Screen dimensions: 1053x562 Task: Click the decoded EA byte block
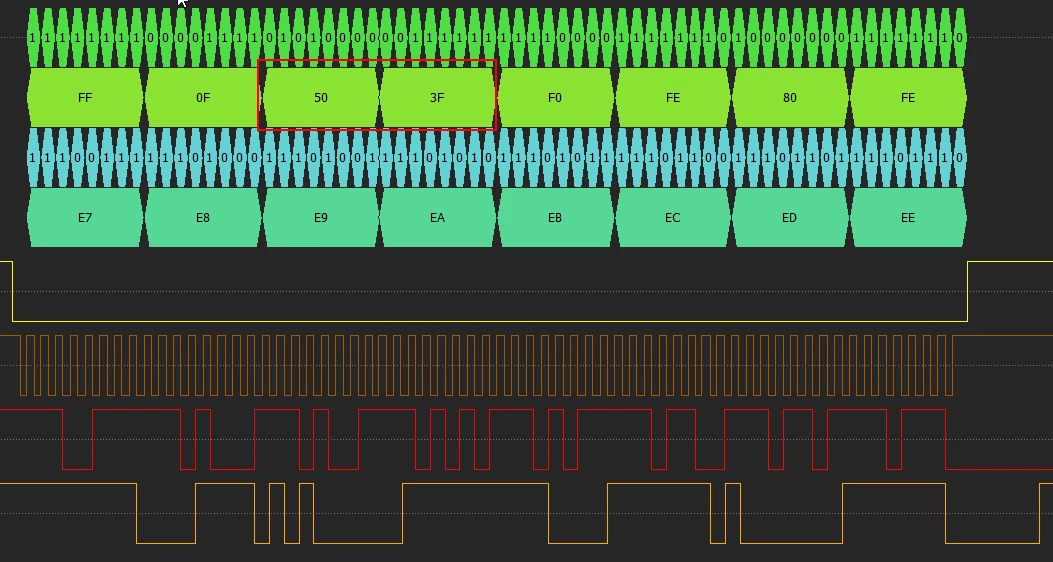[437, 218]
